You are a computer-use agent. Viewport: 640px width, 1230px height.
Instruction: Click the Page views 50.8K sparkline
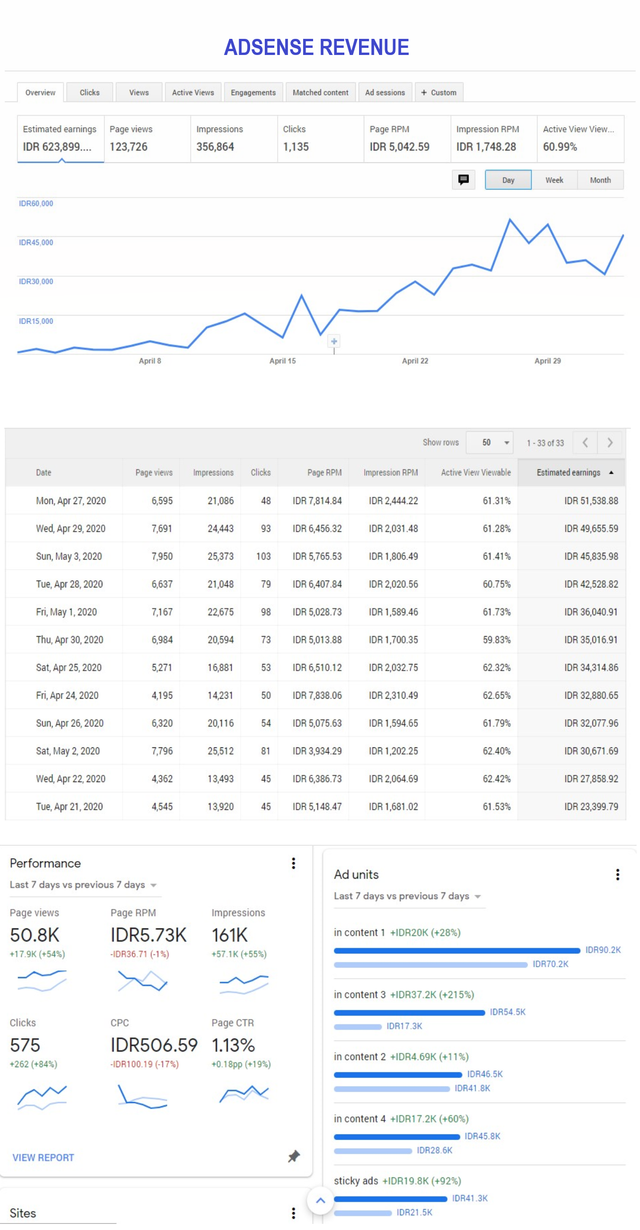click(42, 981)
